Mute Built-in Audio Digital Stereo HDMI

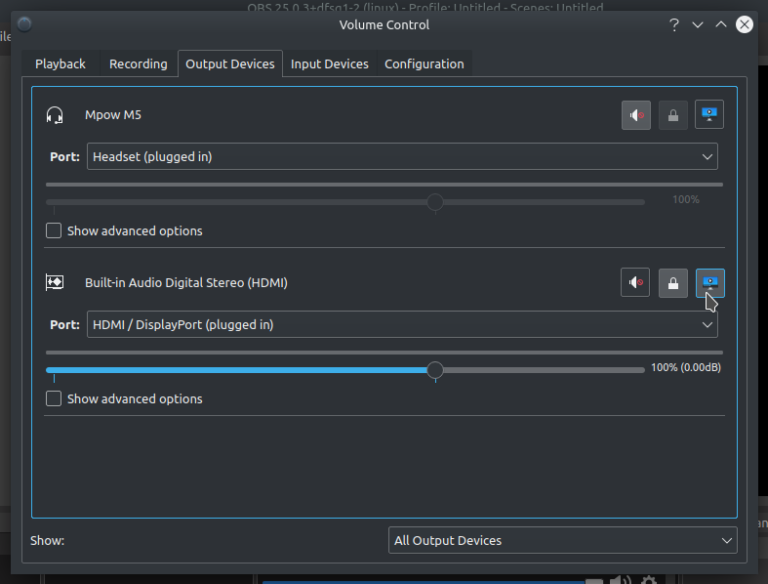(636, 284)
